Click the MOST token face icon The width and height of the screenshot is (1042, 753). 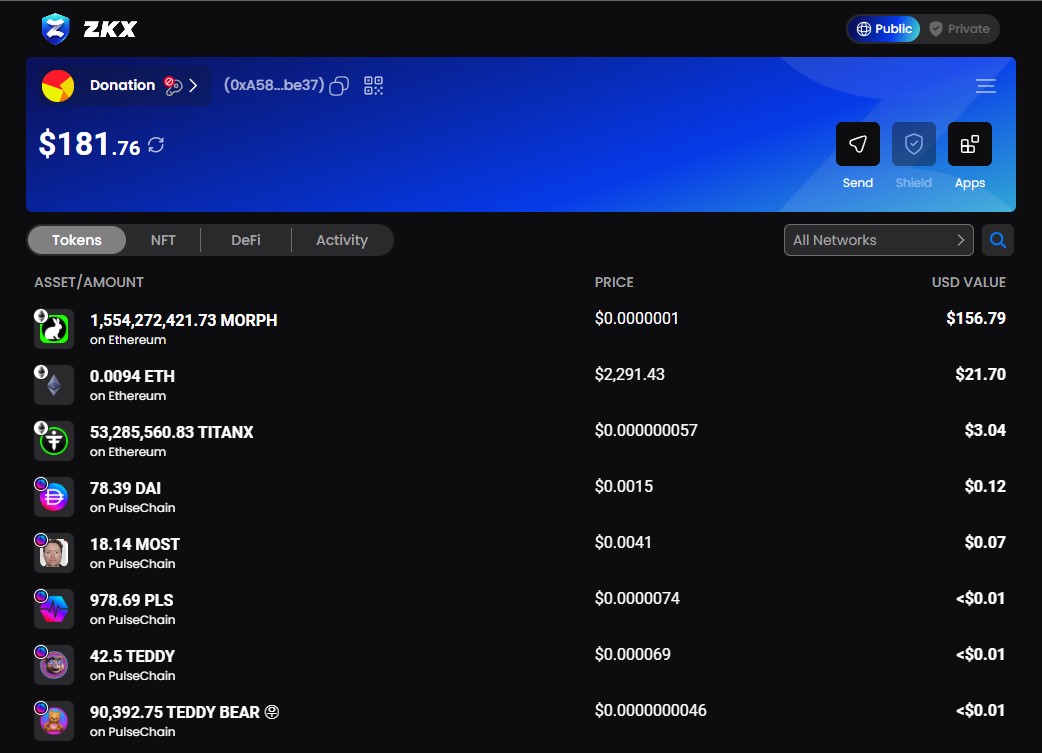pos(54,553)
